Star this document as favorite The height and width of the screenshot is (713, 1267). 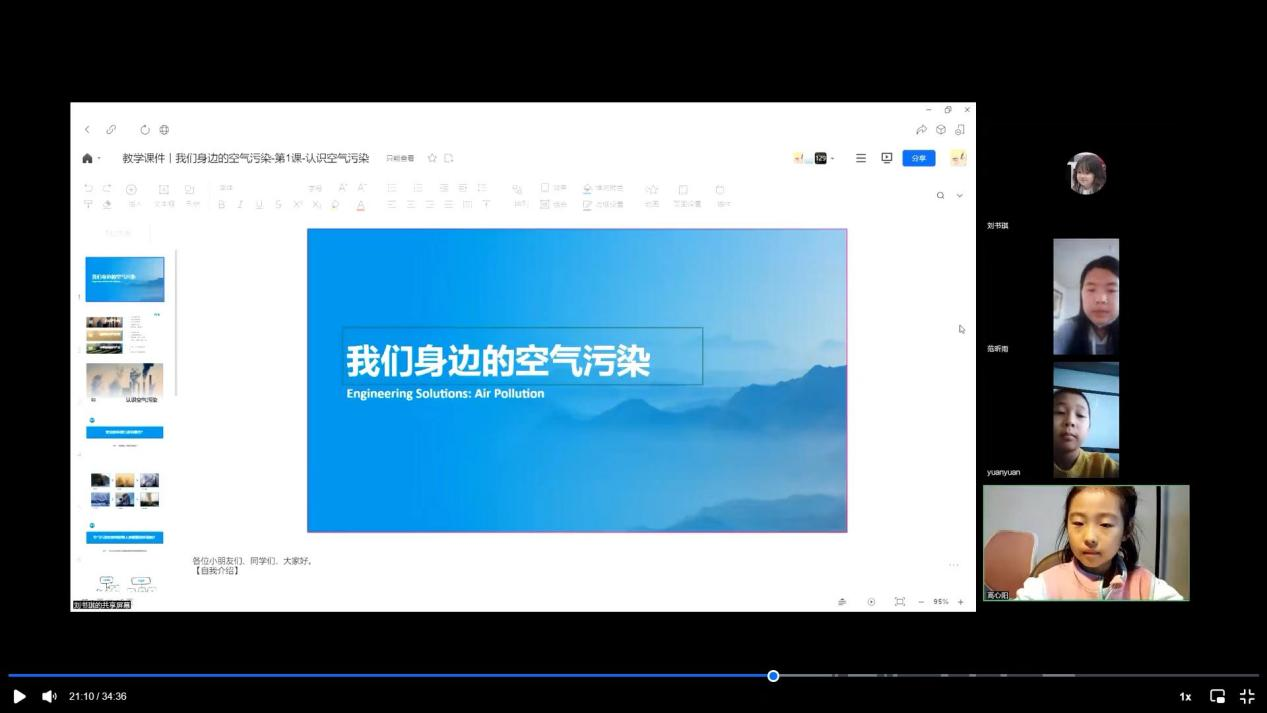pos(432,158)
